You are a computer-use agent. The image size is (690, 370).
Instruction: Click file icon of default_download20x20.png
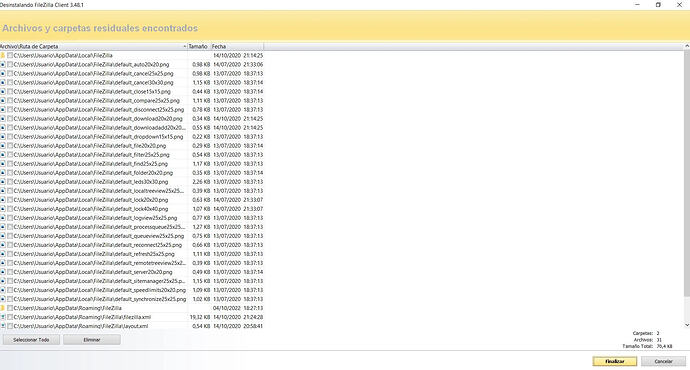point(3,119)
